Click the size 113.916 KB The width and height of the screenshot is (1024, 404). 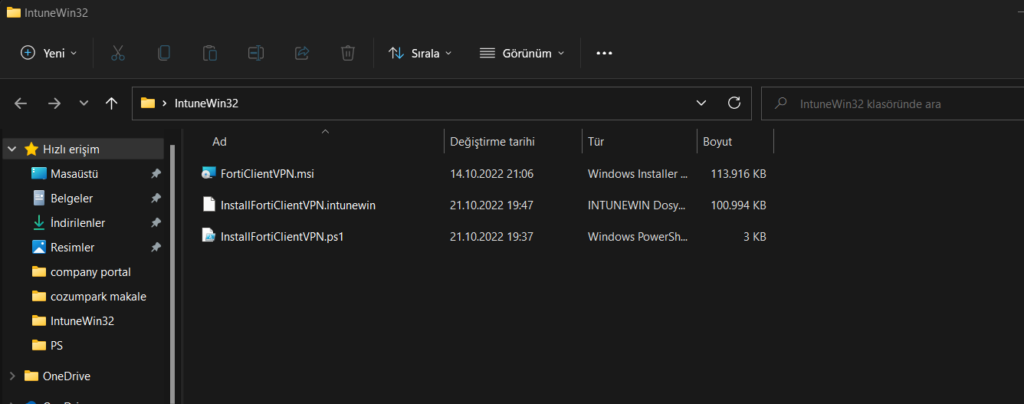[739, 174]
